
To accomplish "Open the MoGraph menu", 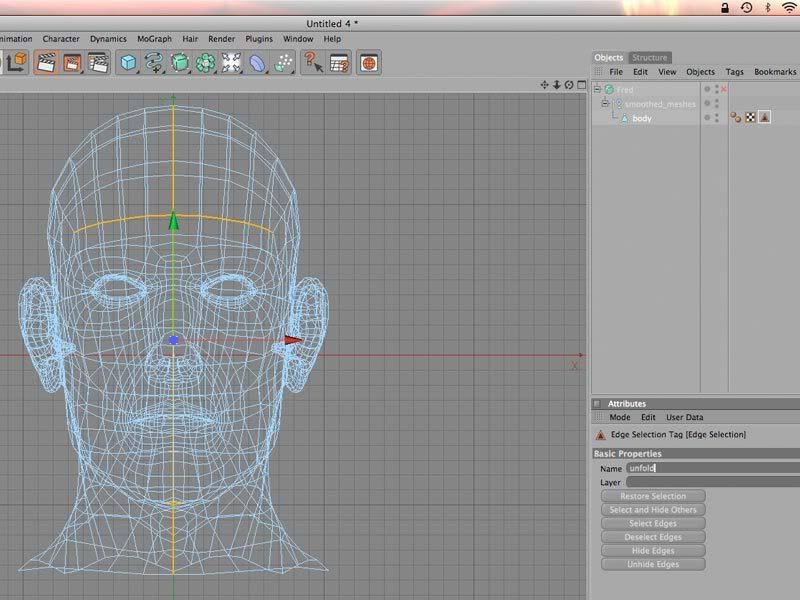I will [155, 39].
